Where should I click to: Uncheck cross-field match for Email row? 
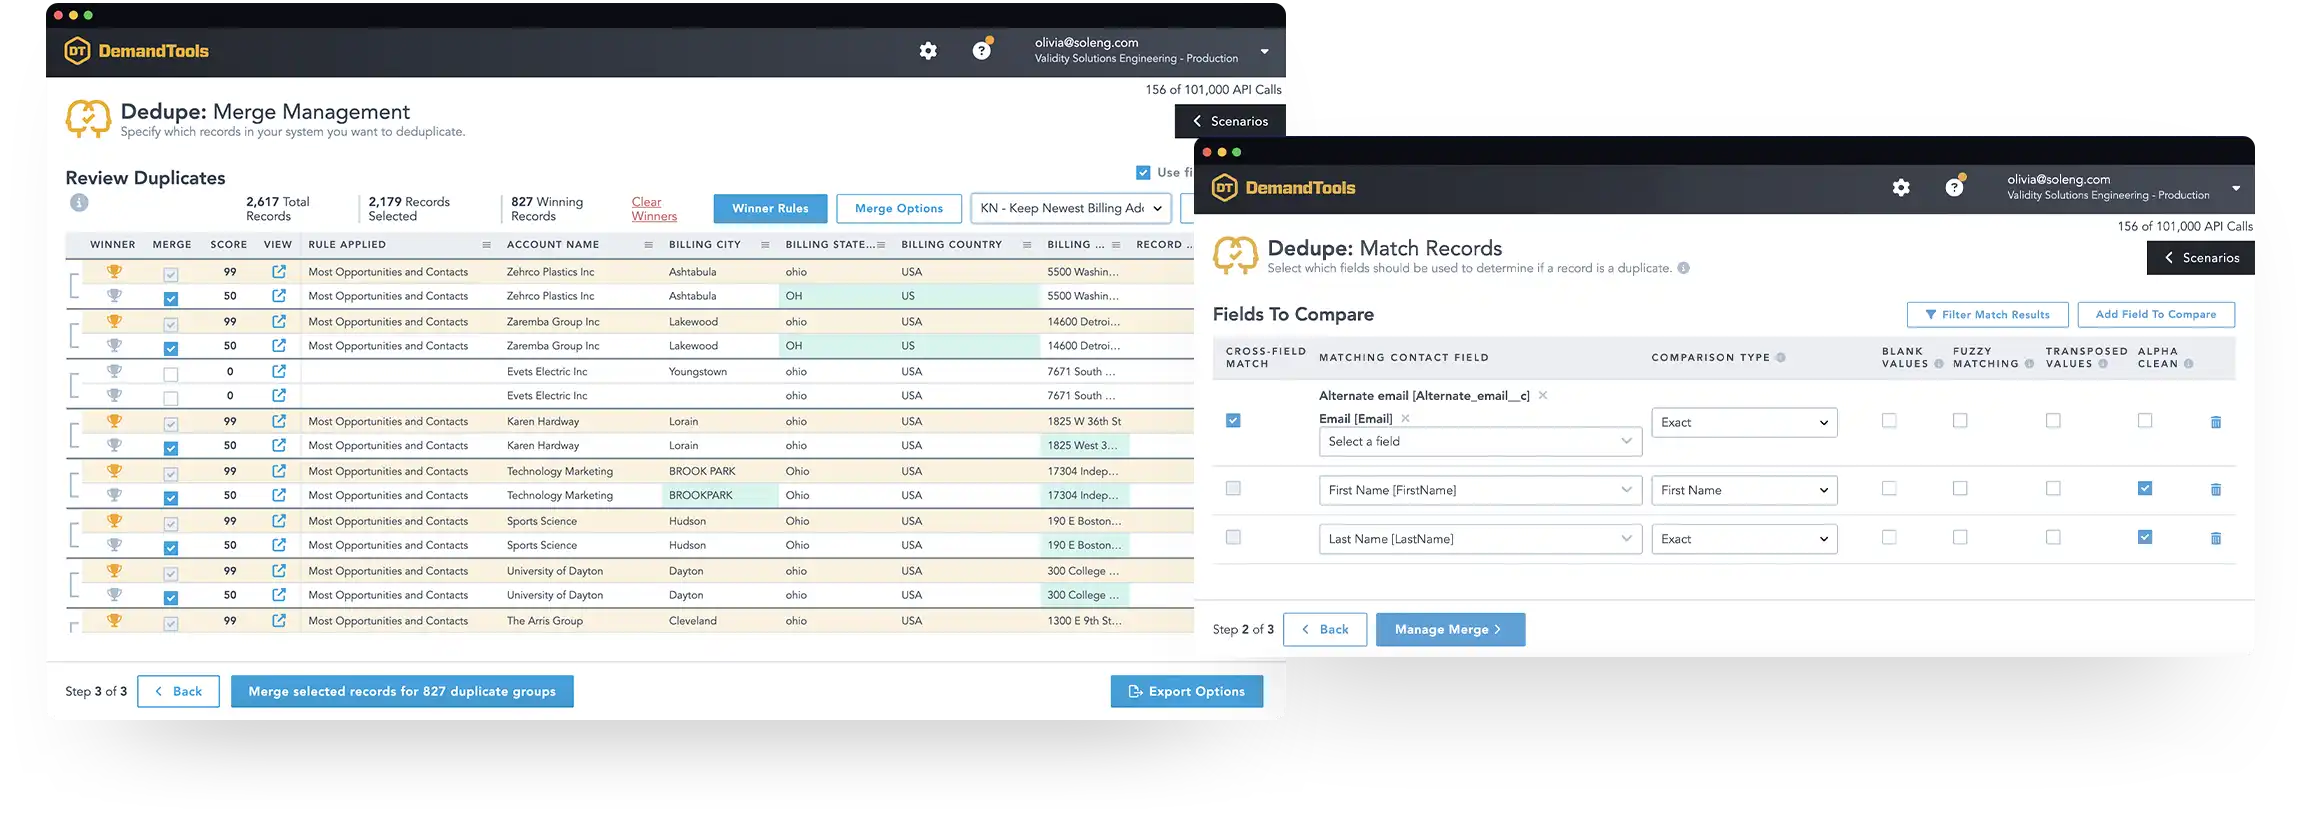(x=1233, y=421)
